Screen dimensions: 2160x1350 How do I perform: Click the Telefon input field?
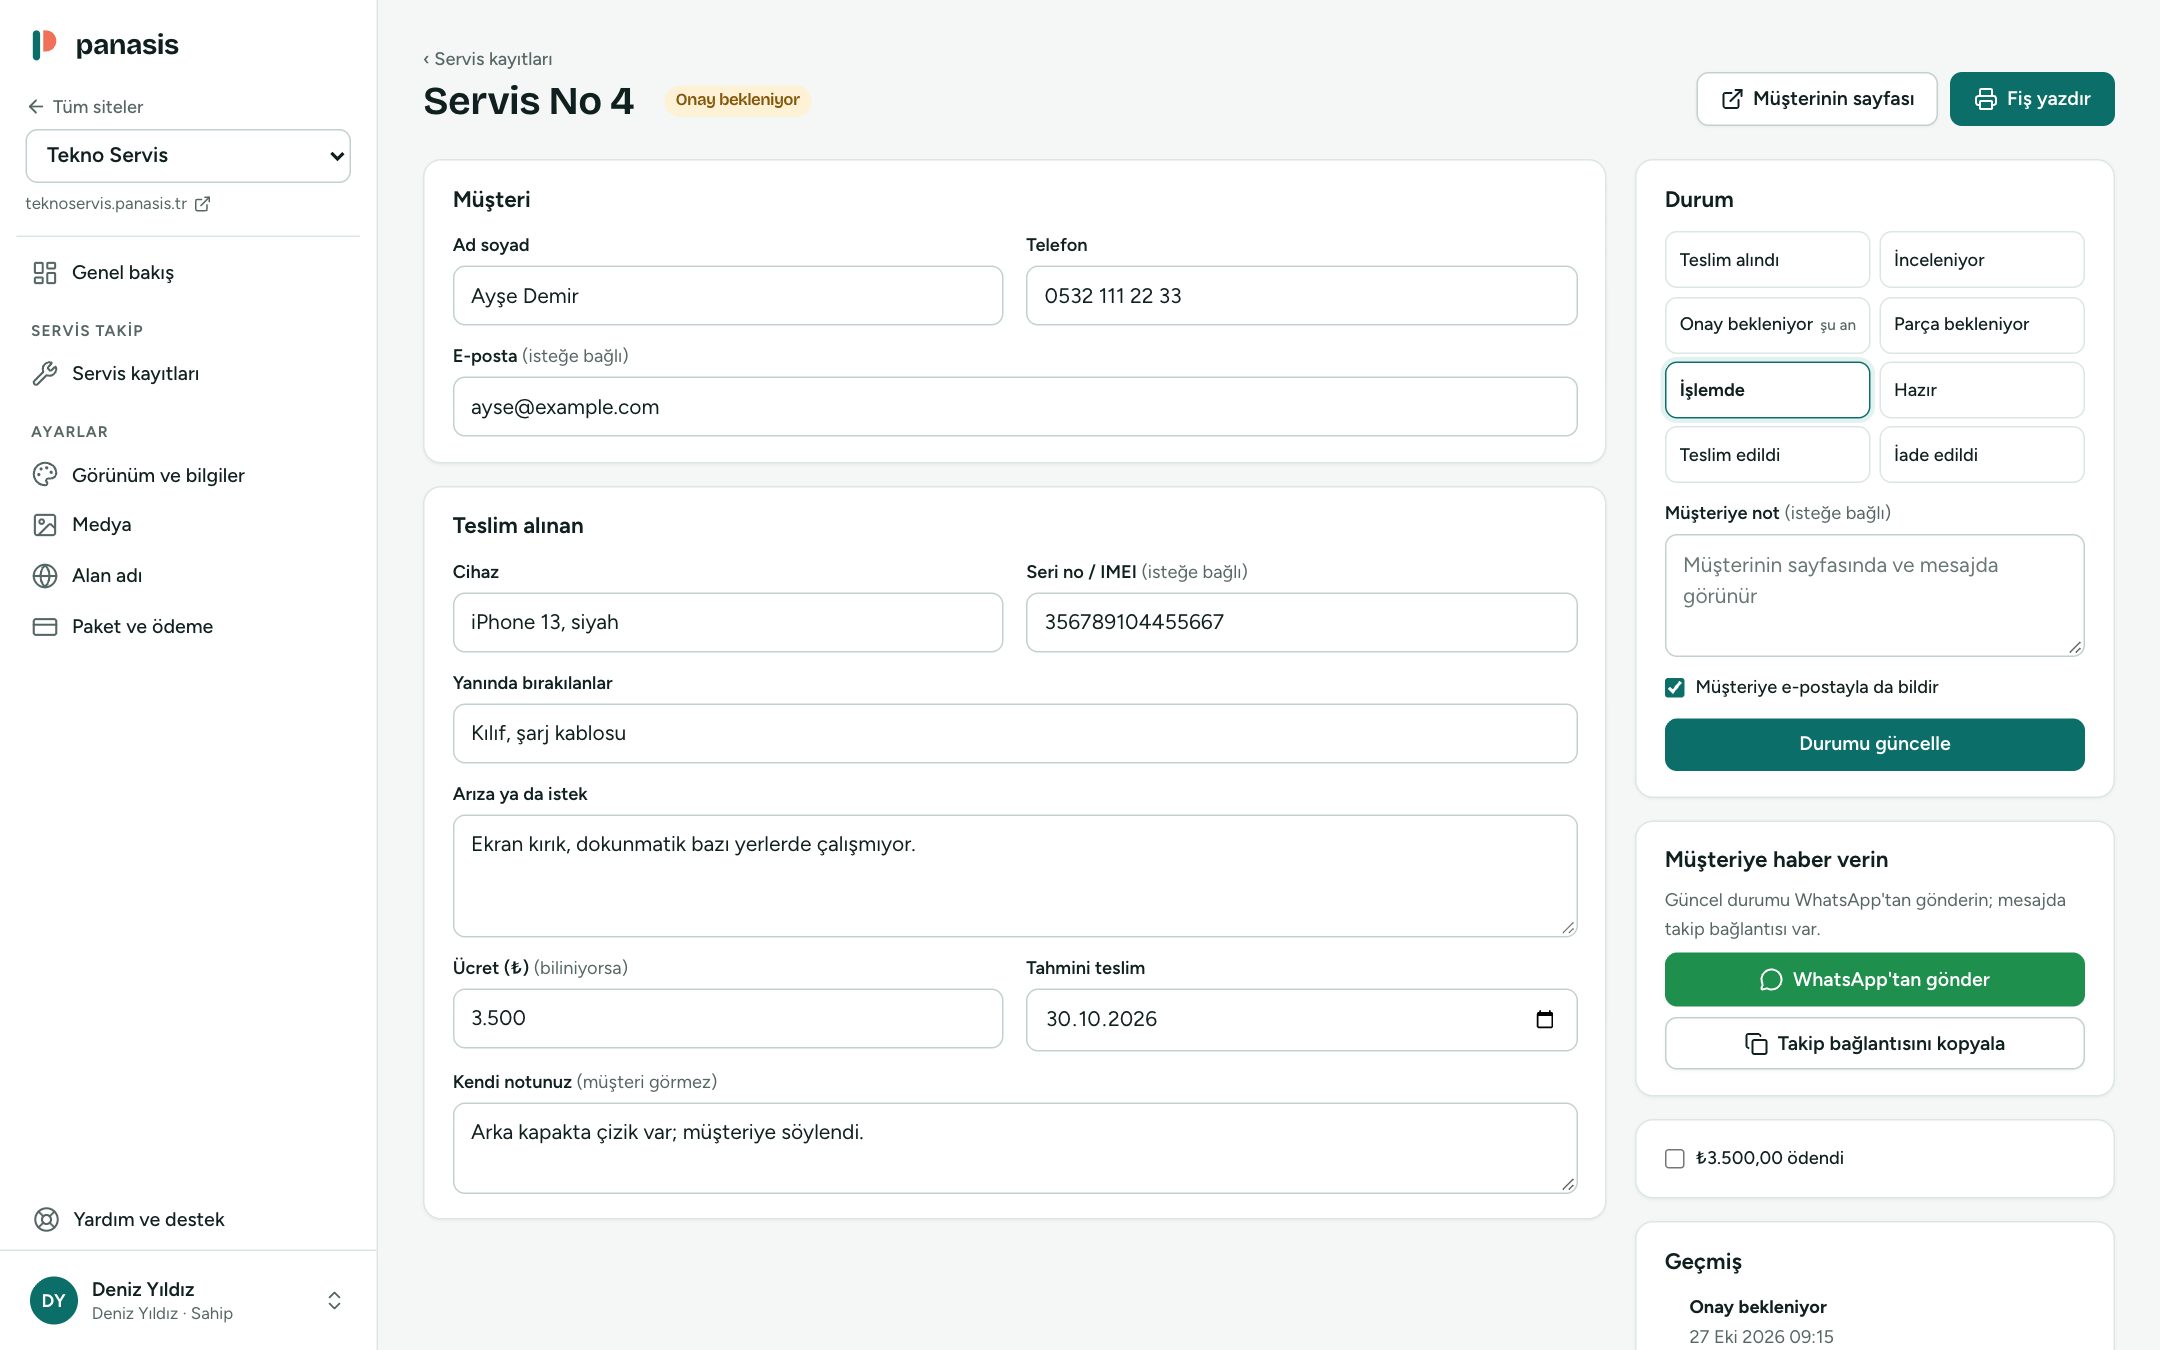coord(1301,296)
